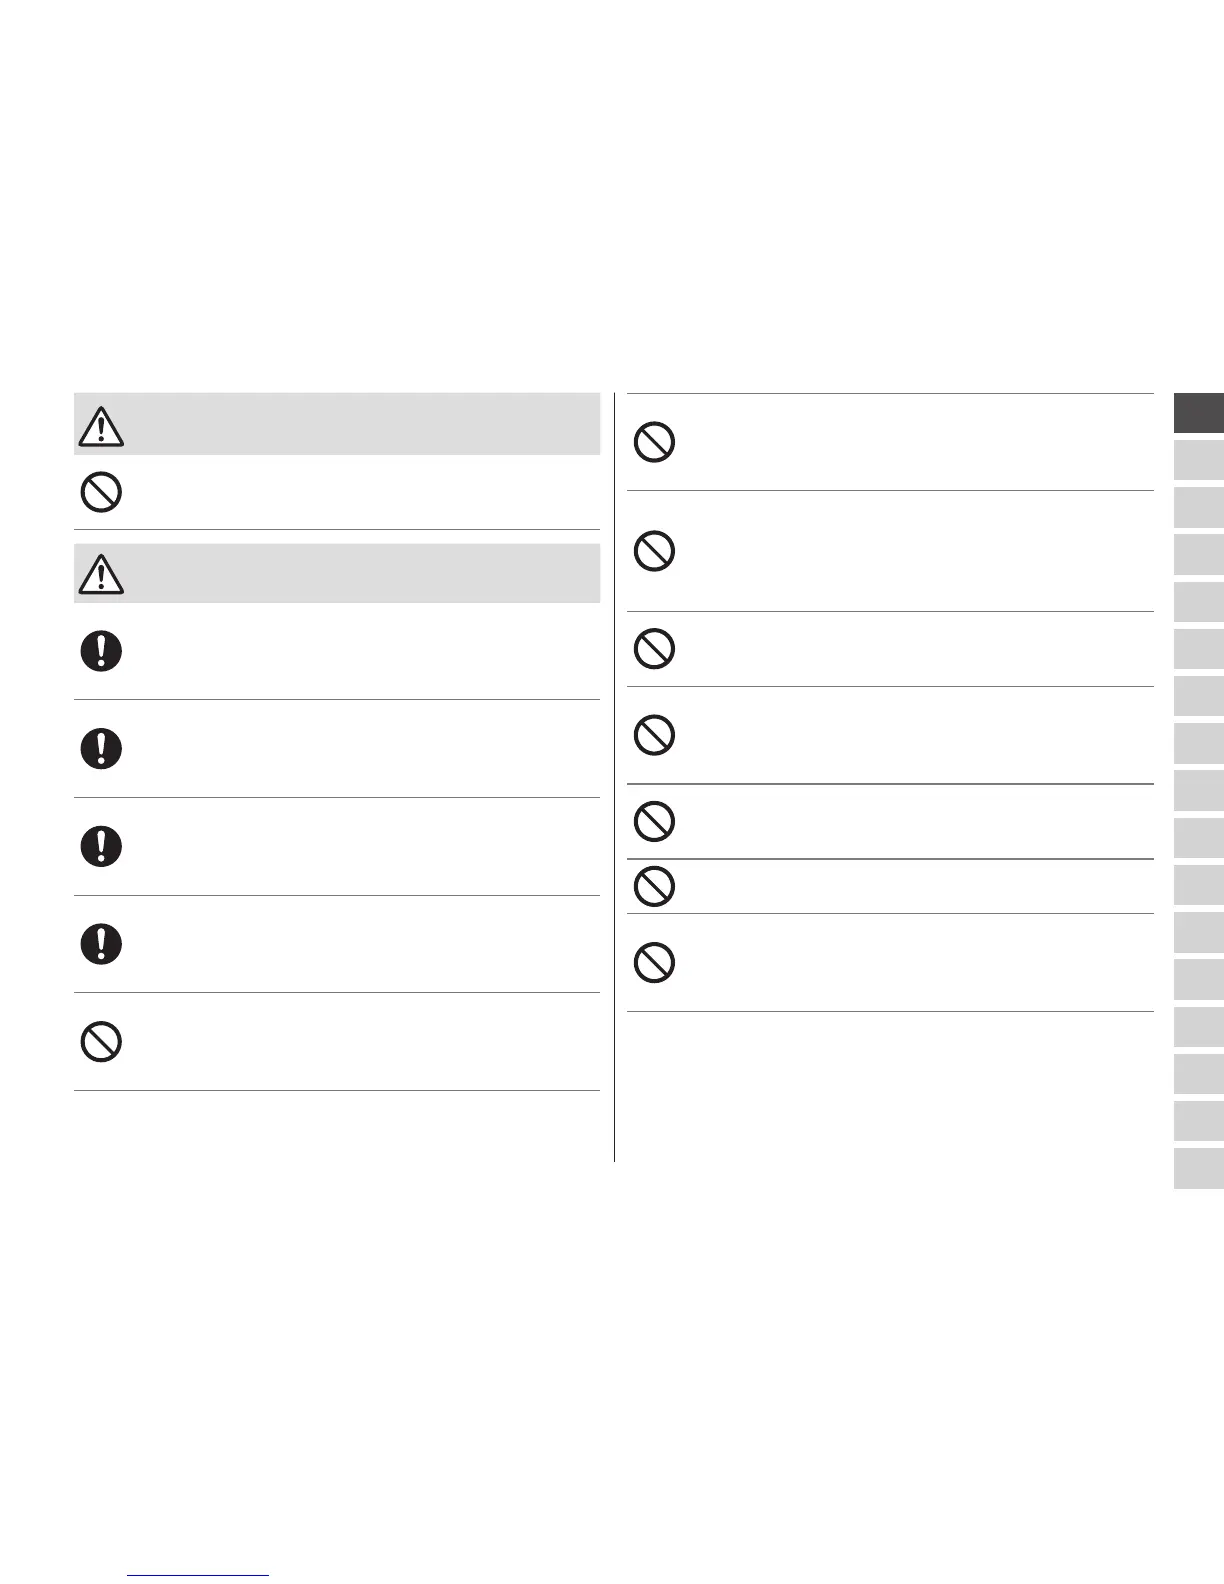Click the first black exclamation mark icon
Image resolution: width=1224 pixels, height=1584 pixels.
point(100,651)
